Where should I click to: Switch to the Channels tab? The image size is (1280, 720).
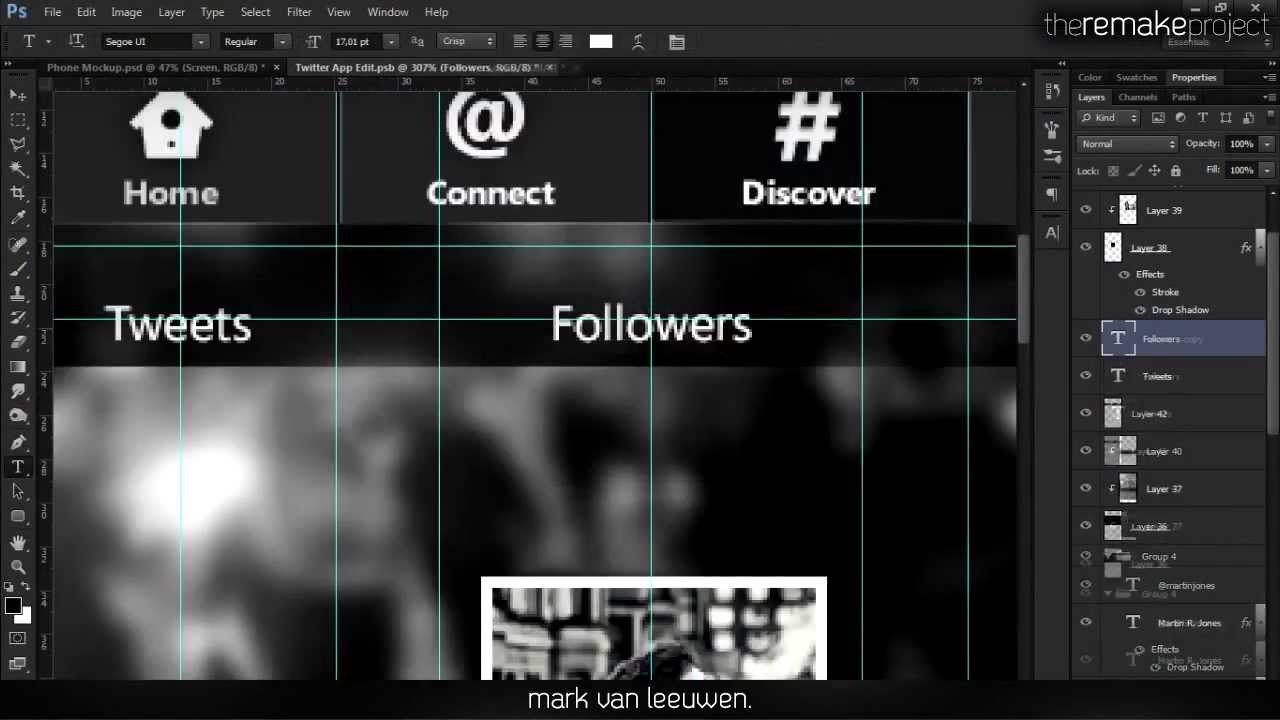pyautogui.click(x=1137, y=97)
